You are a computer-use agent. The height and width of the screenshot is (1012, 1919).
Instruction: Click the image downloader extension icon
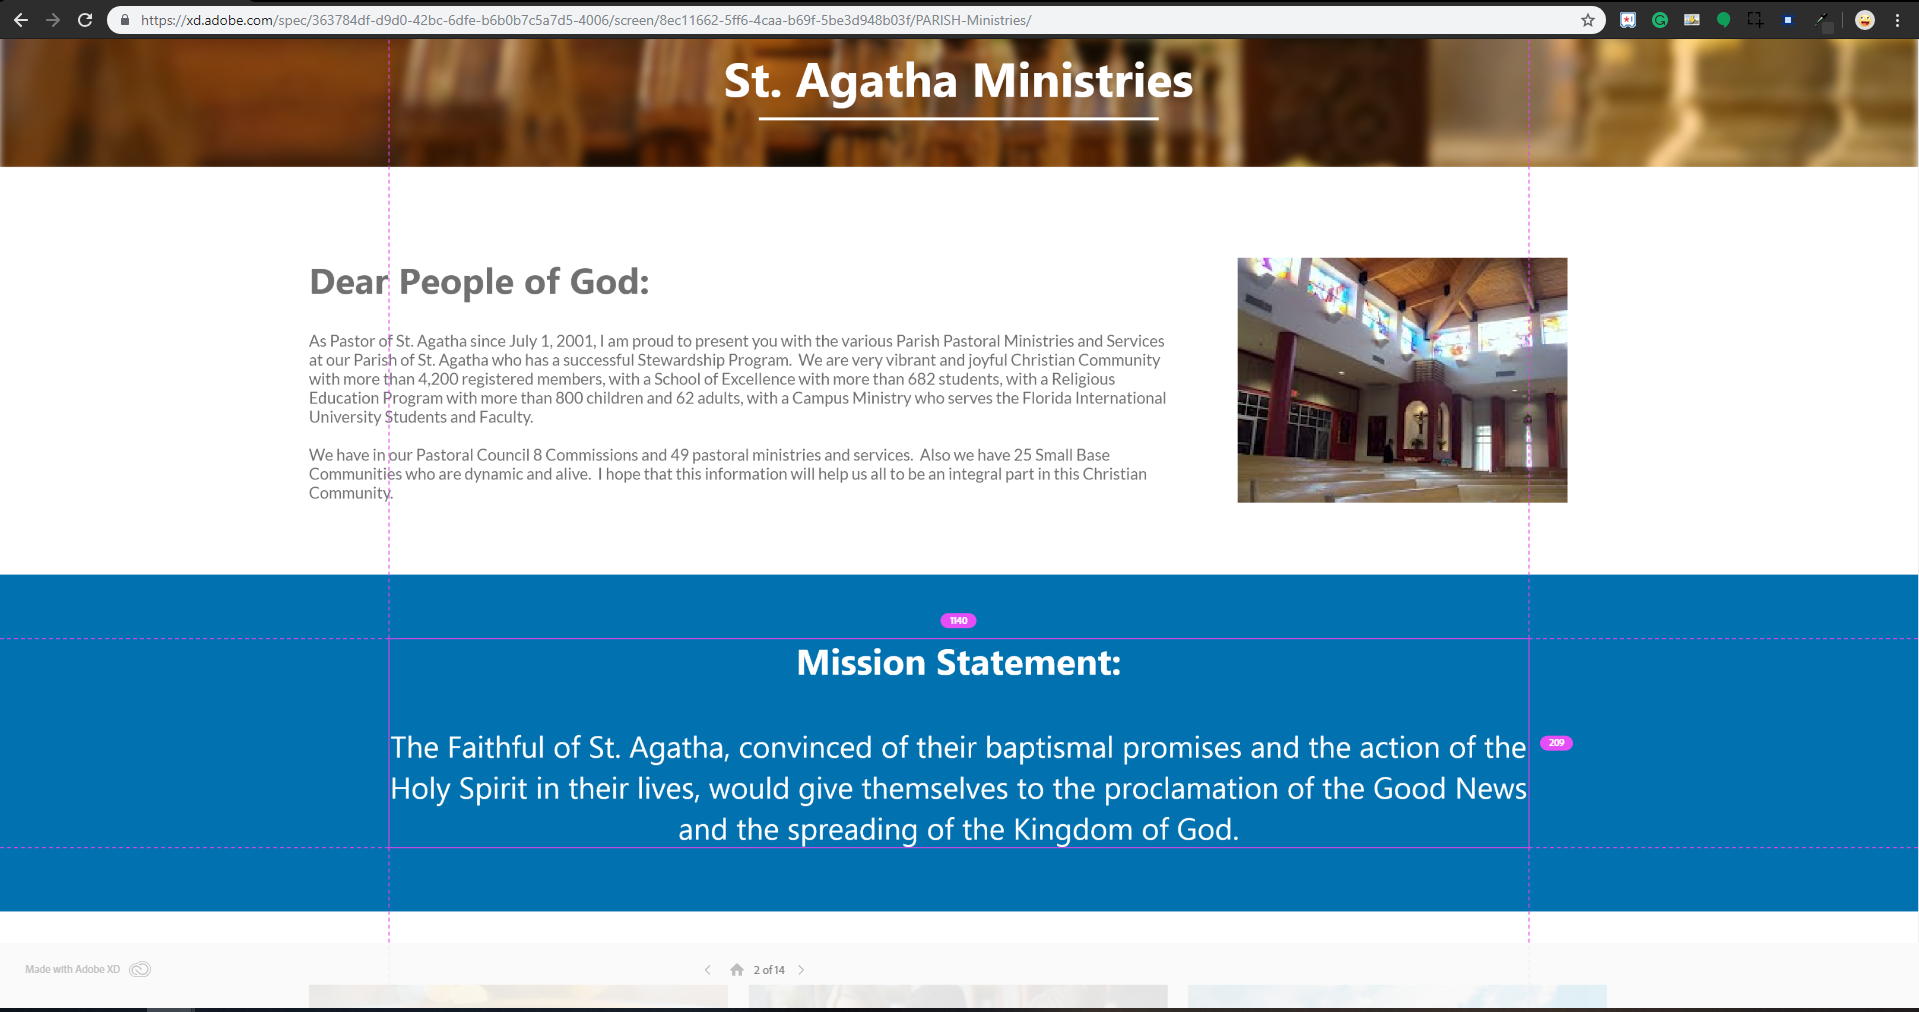click(x=1692, y=20)
